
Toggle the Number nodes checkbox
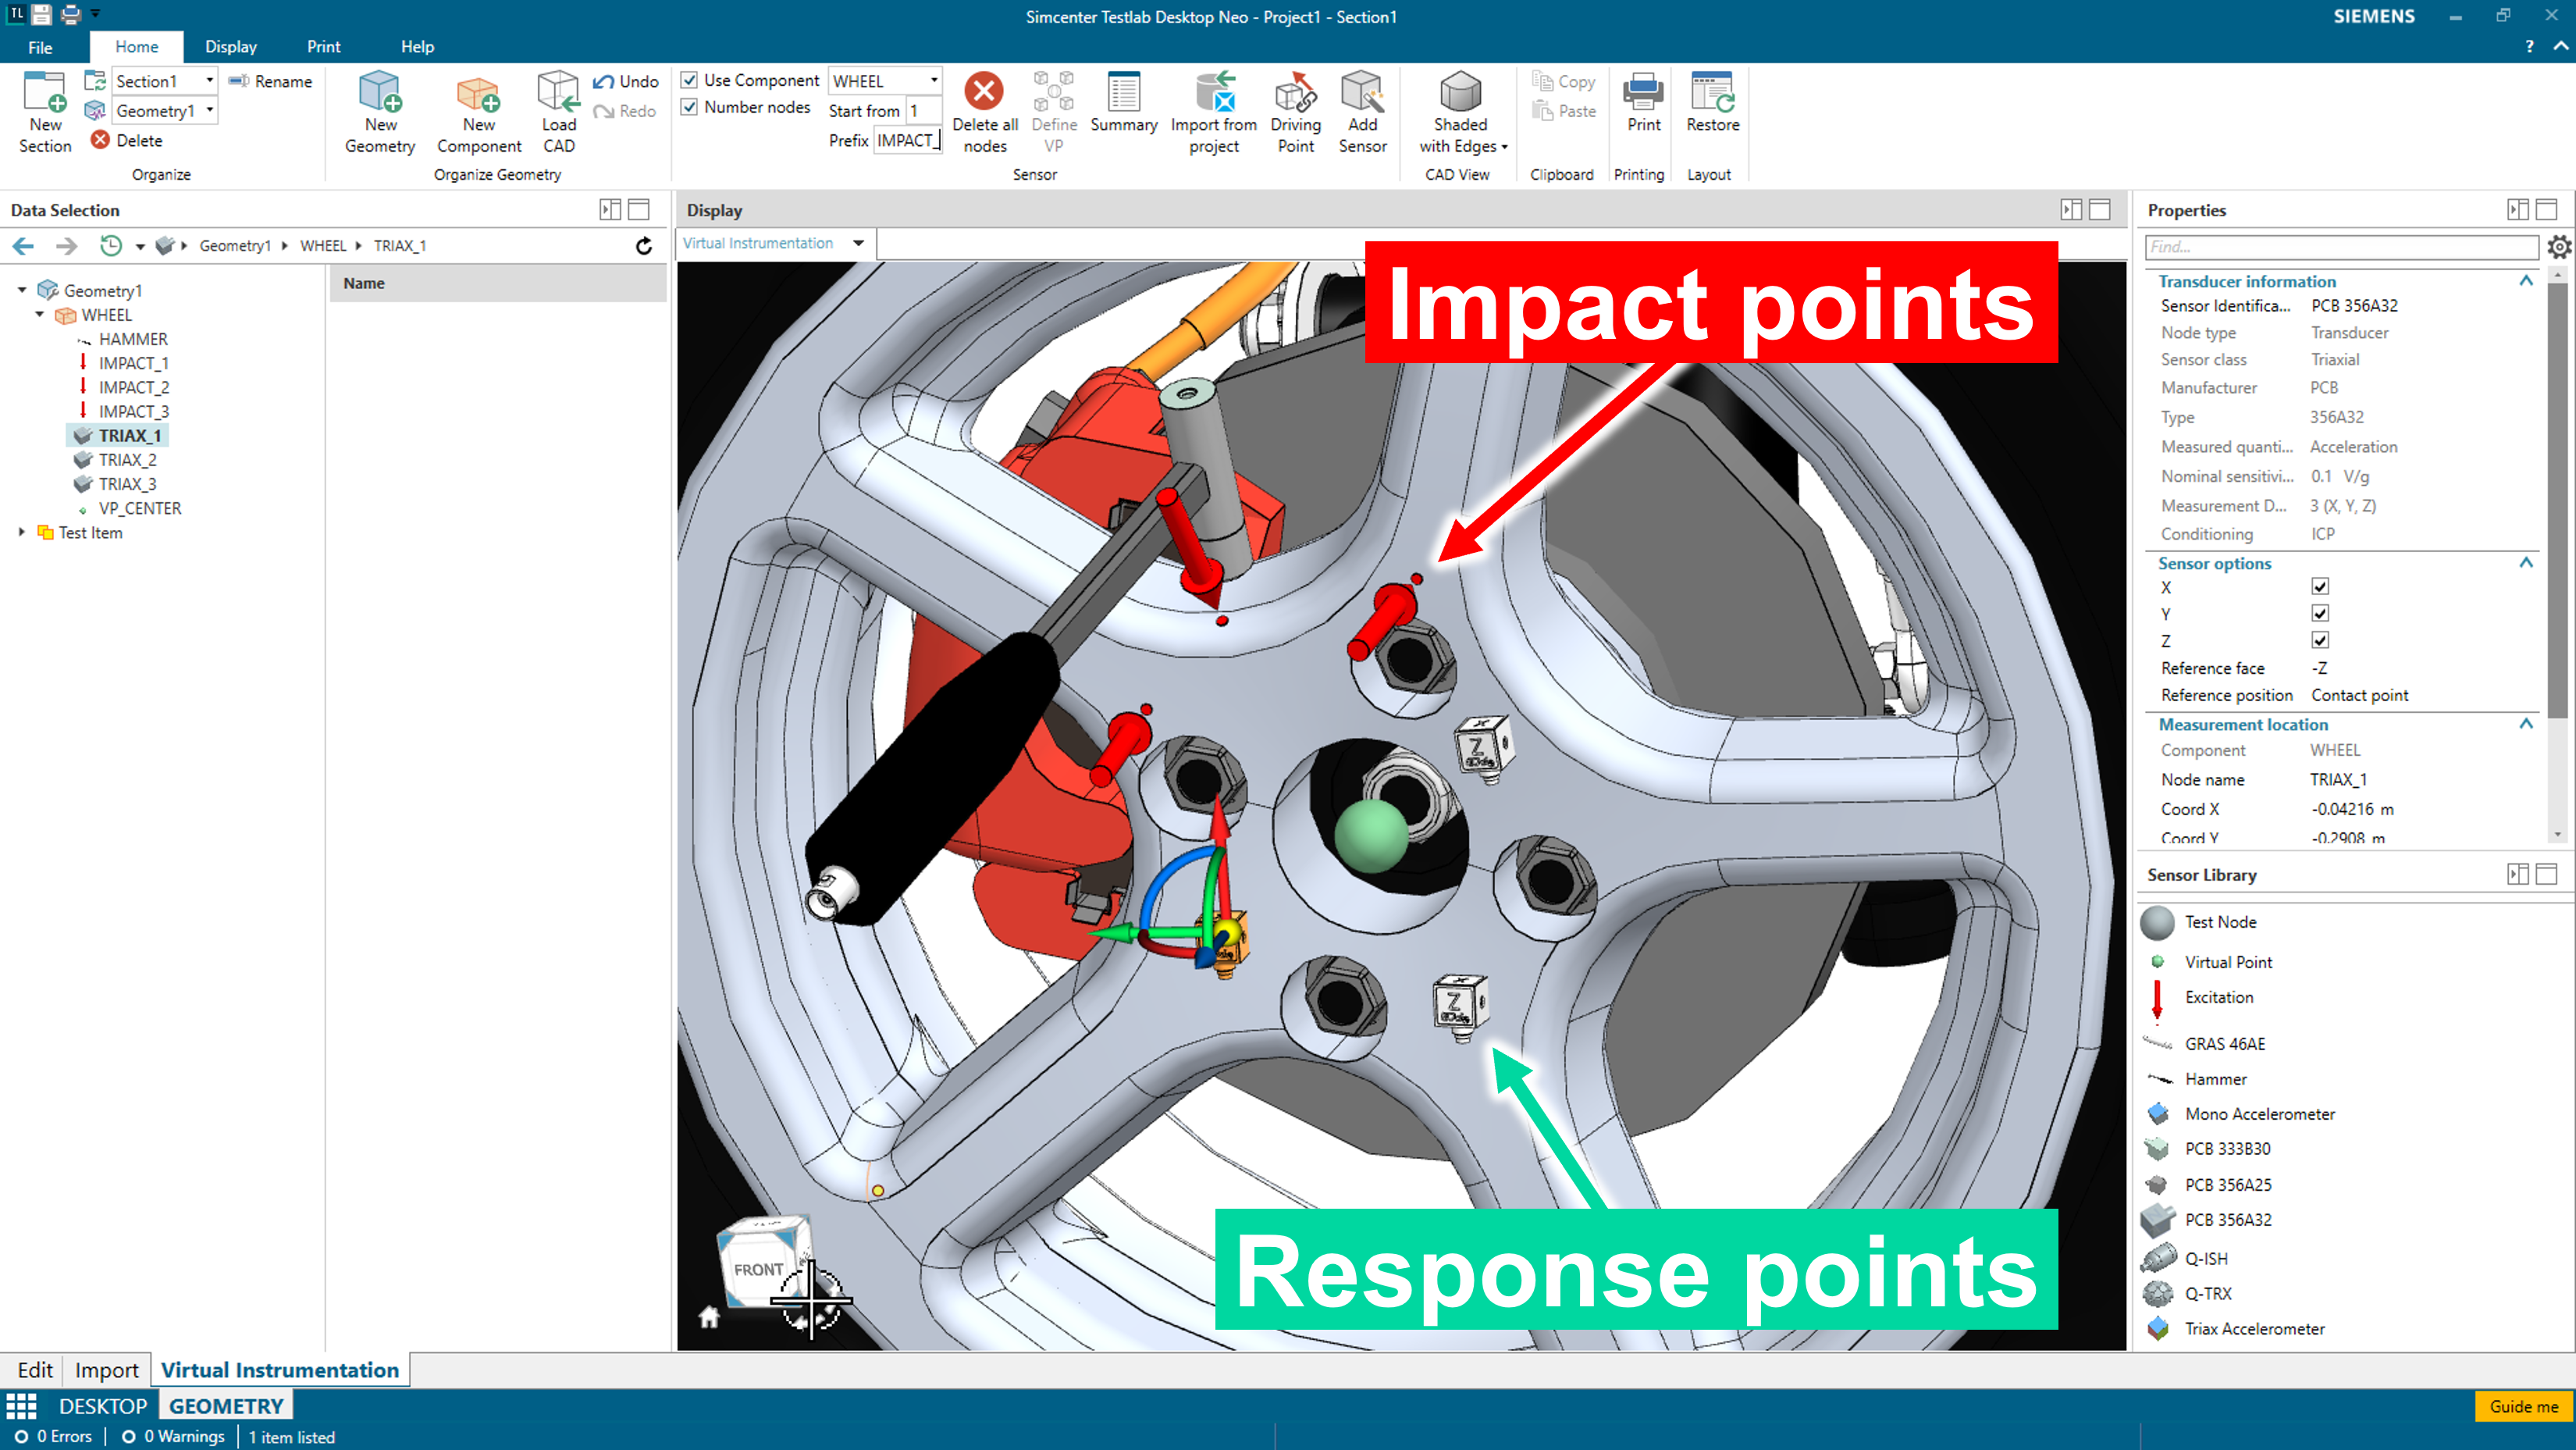coord(689,107)
